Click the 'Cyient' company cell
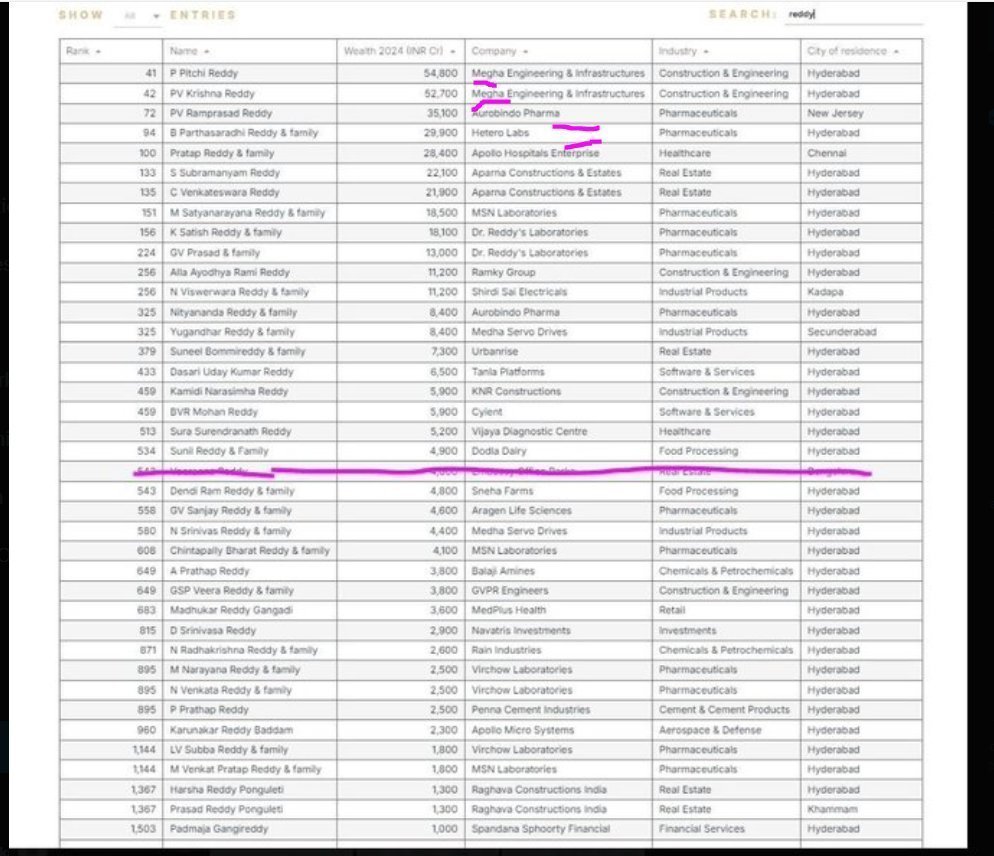994x856 pixels. (x=558, y=412)
